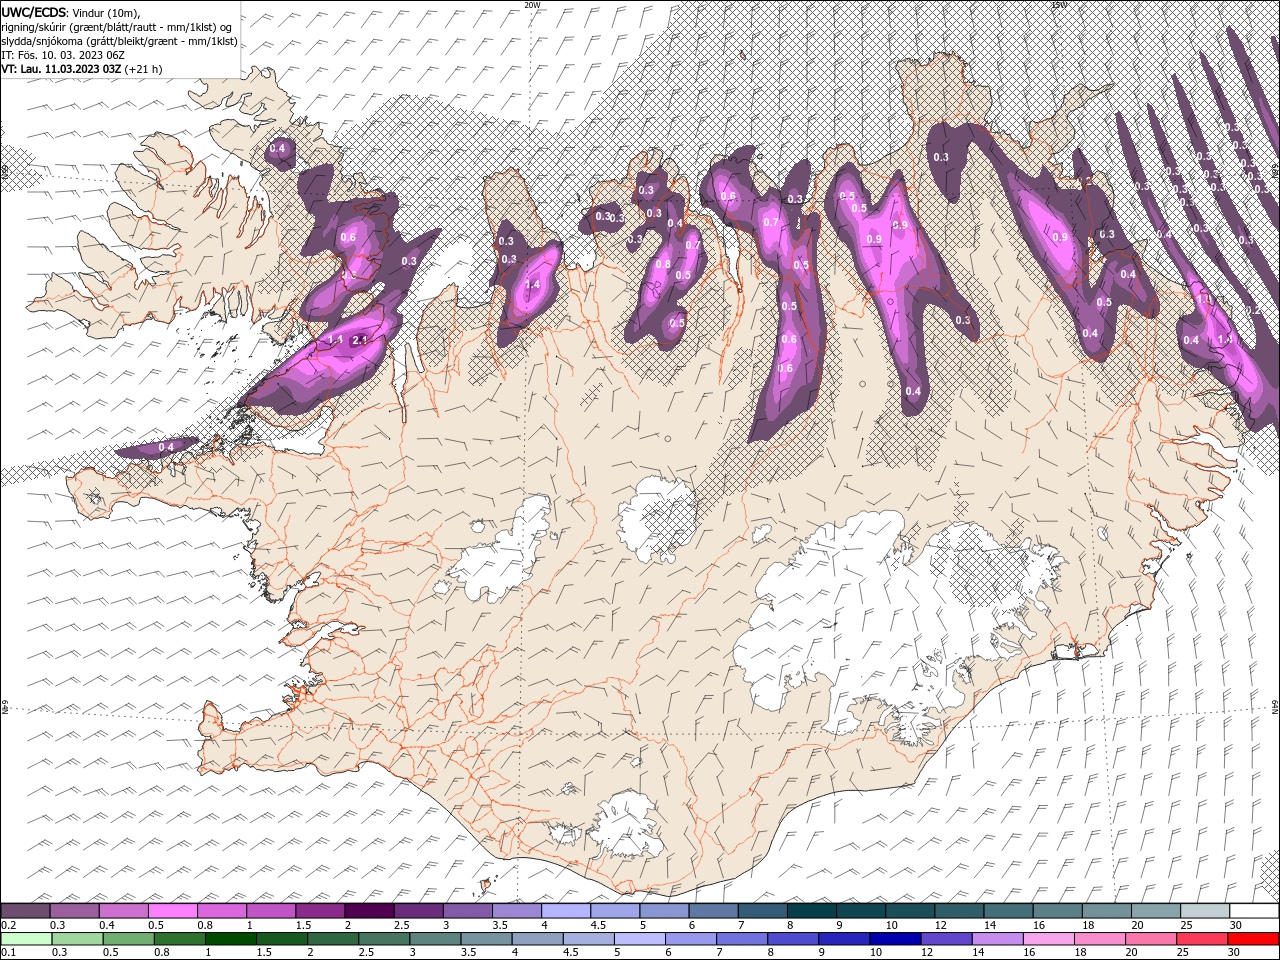The width and height of the screenshot is (1280, 960).
Task: Pick the top-row dark purple swatch at 2
Action: (x=368, y=911)
